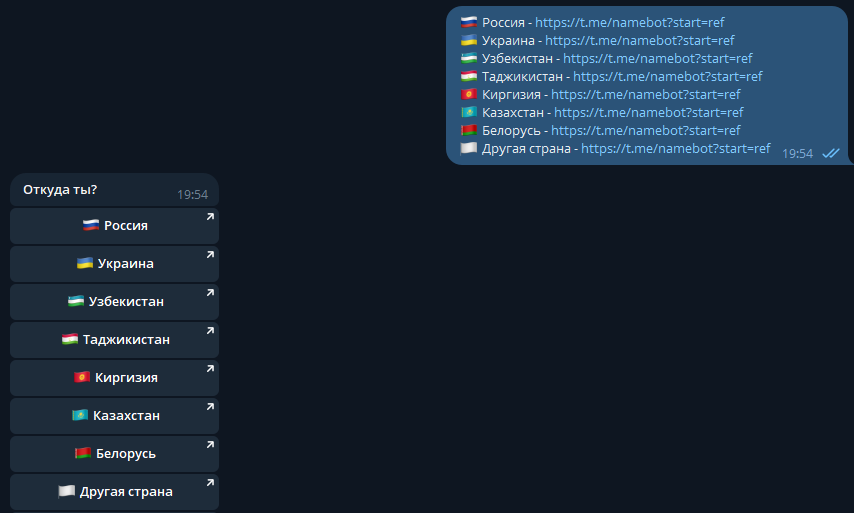Click the read double-check mark icon

(x=831, y=154)
